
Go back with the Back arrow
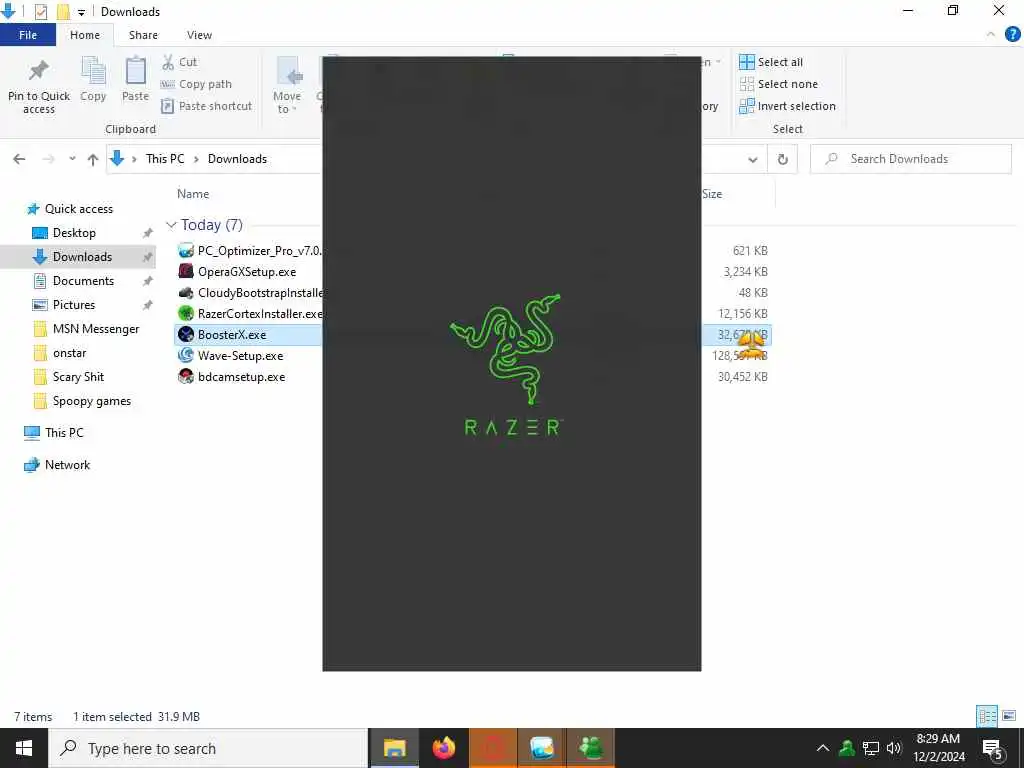coord(20,159)
